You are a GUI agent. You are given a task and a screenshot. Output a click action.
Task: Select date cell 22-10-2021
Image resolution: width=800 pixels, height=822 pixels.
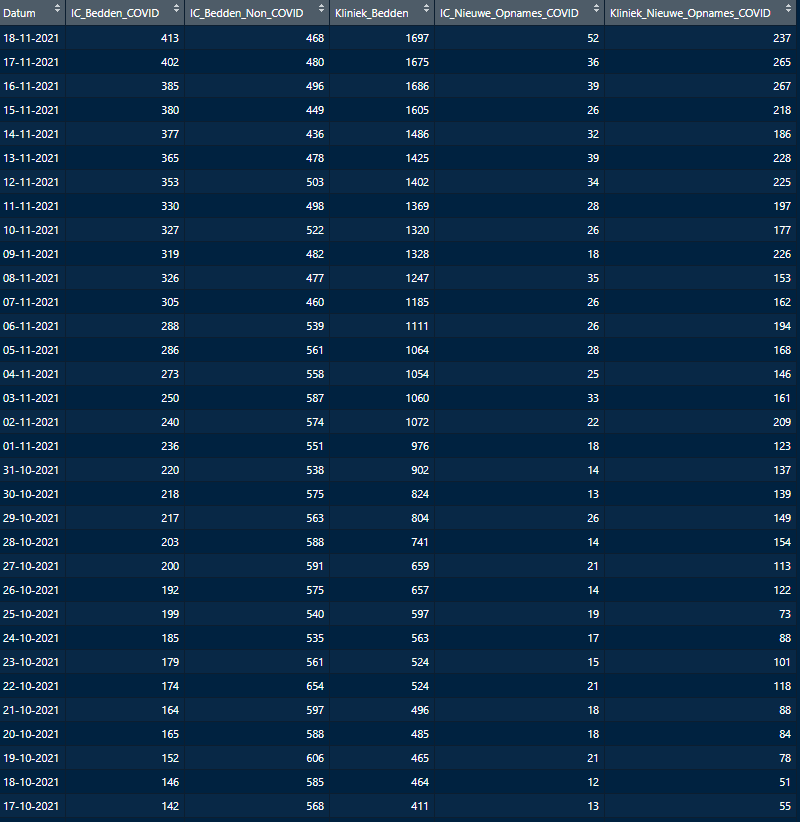(x=31, y=686)
